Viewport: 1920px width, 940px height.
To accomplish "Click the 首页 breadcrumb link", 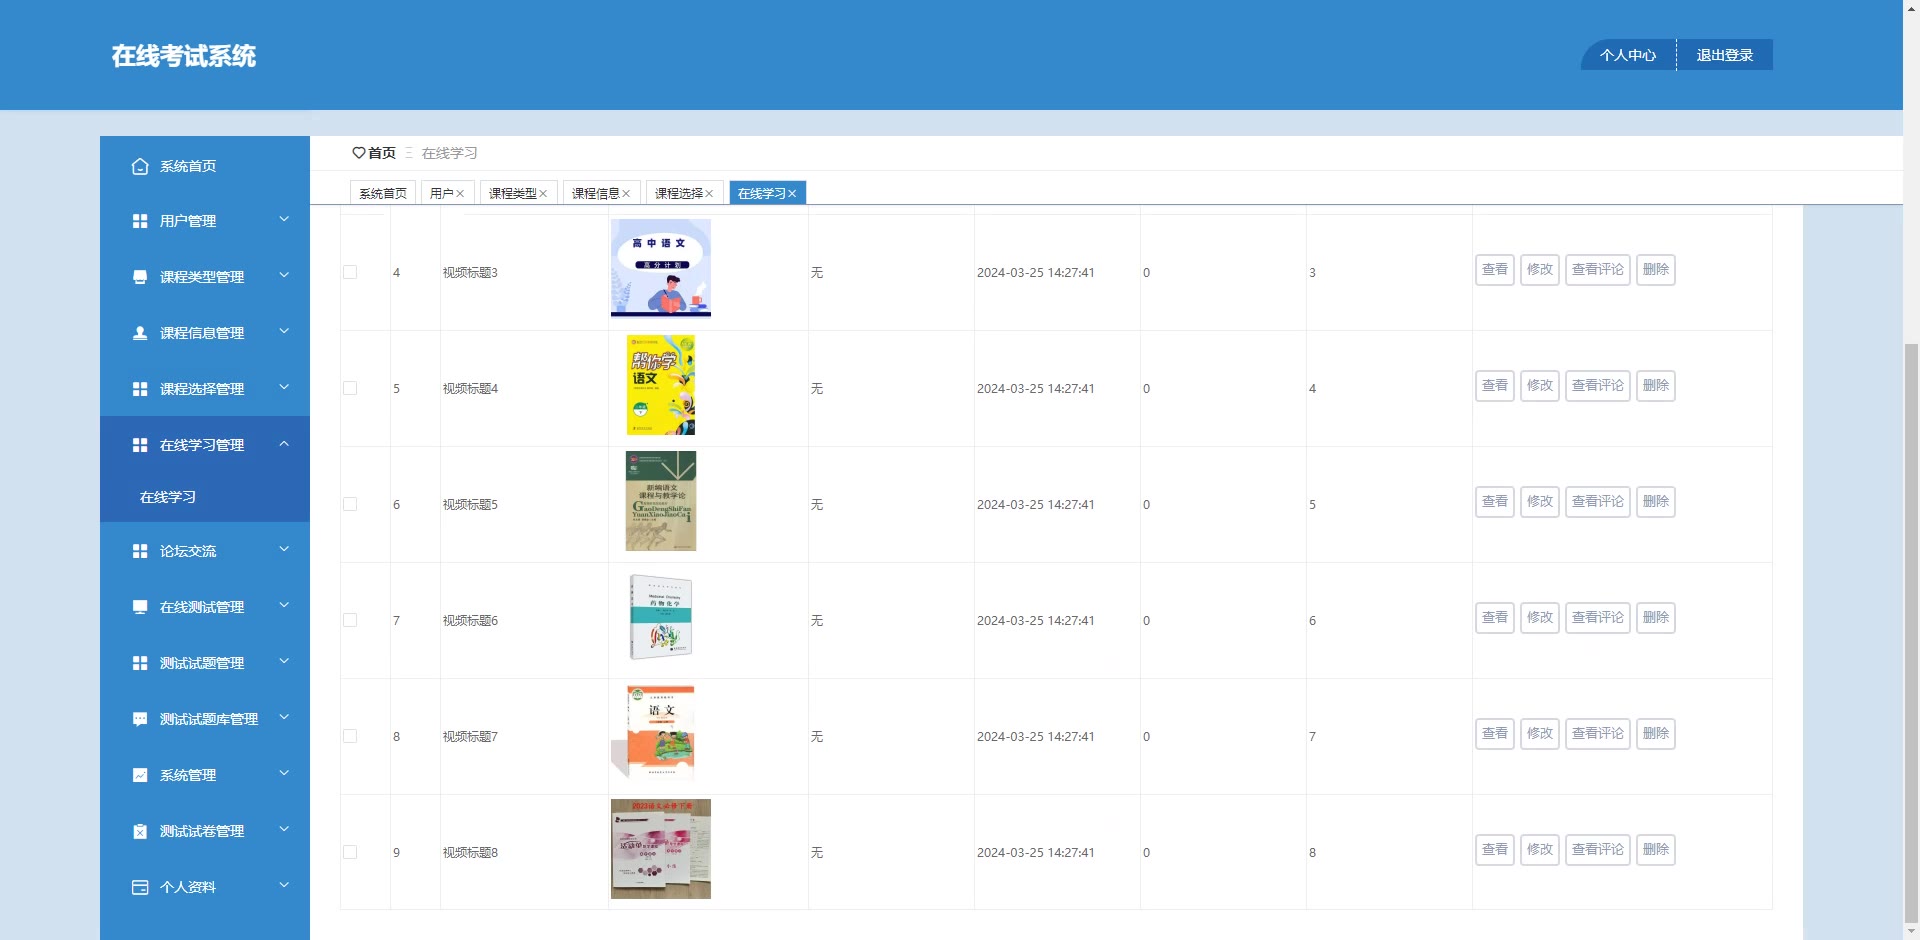I will [382, 153].
